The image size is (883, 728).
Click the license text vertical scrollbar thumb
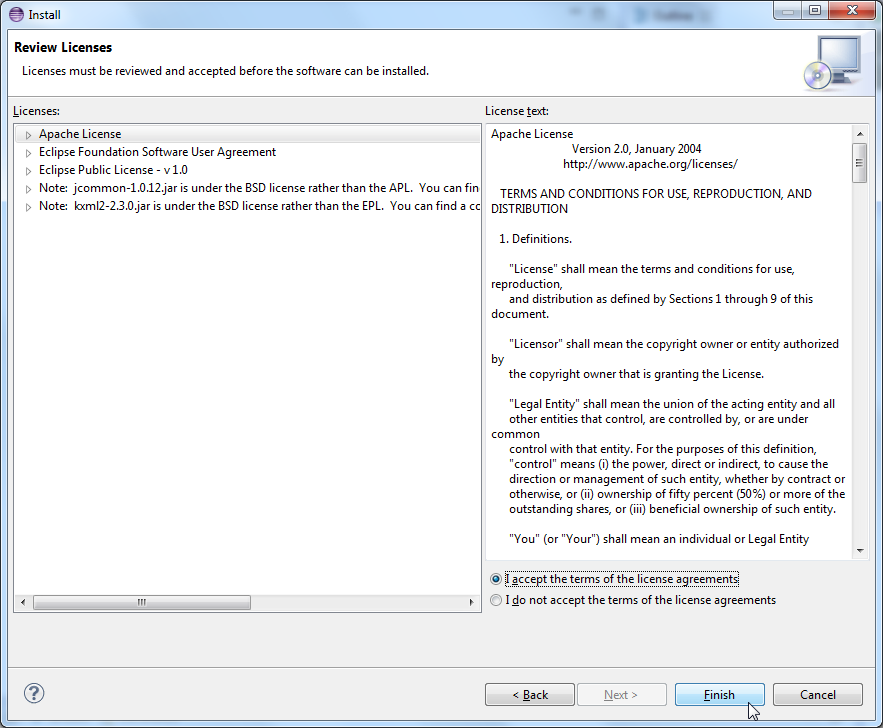[x=859, y=163]
